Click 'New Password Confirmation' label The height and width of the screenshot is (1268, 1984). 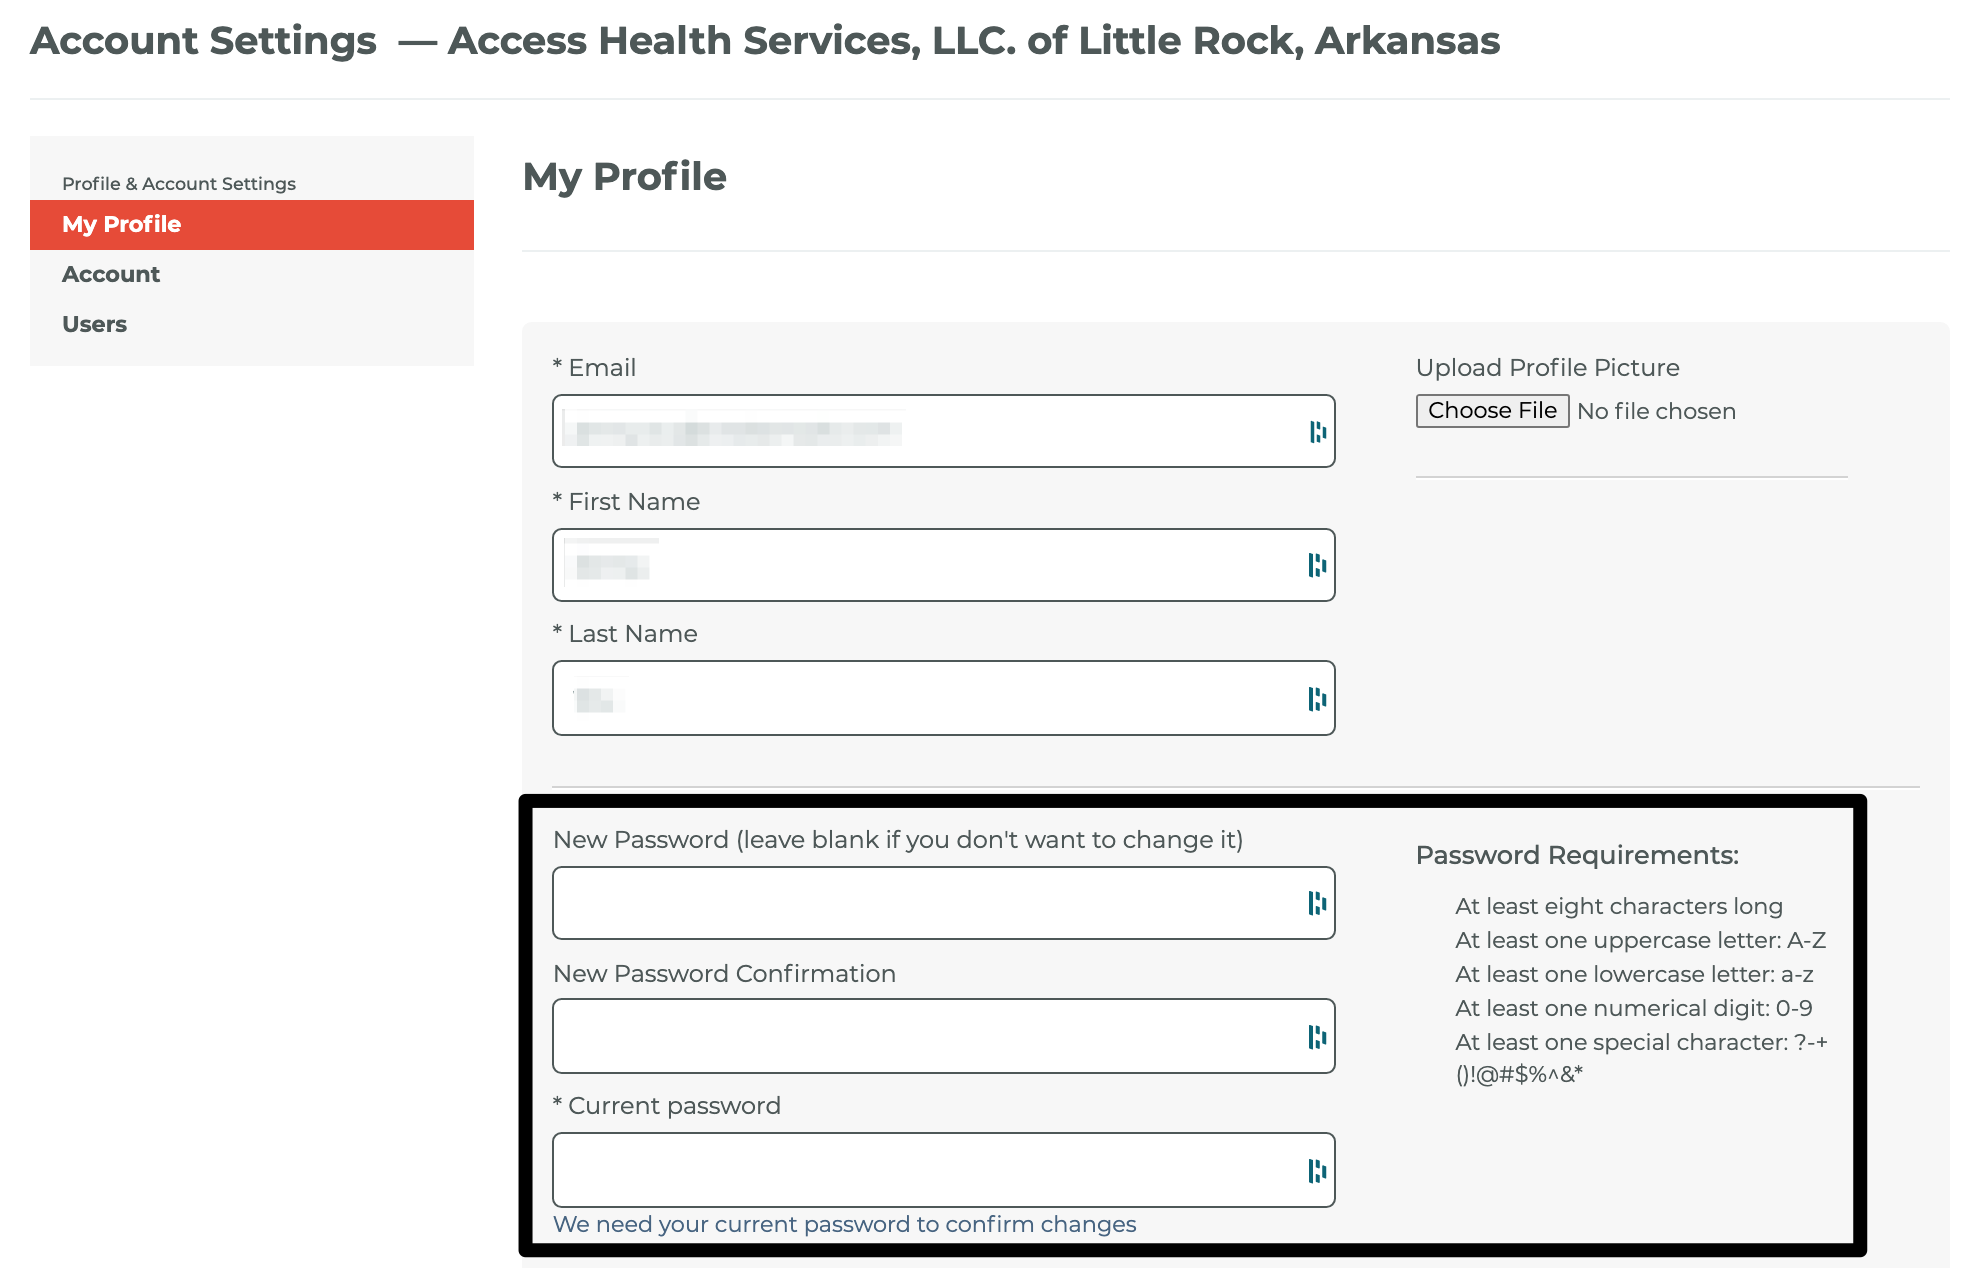pyautogui.click(x=724, y=974)
